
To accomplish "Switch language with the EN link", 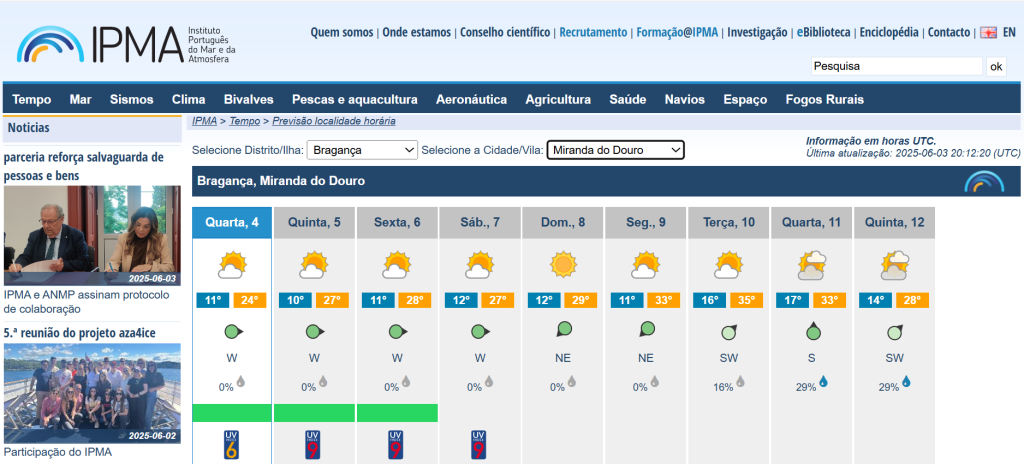I will coord(1009,33).
